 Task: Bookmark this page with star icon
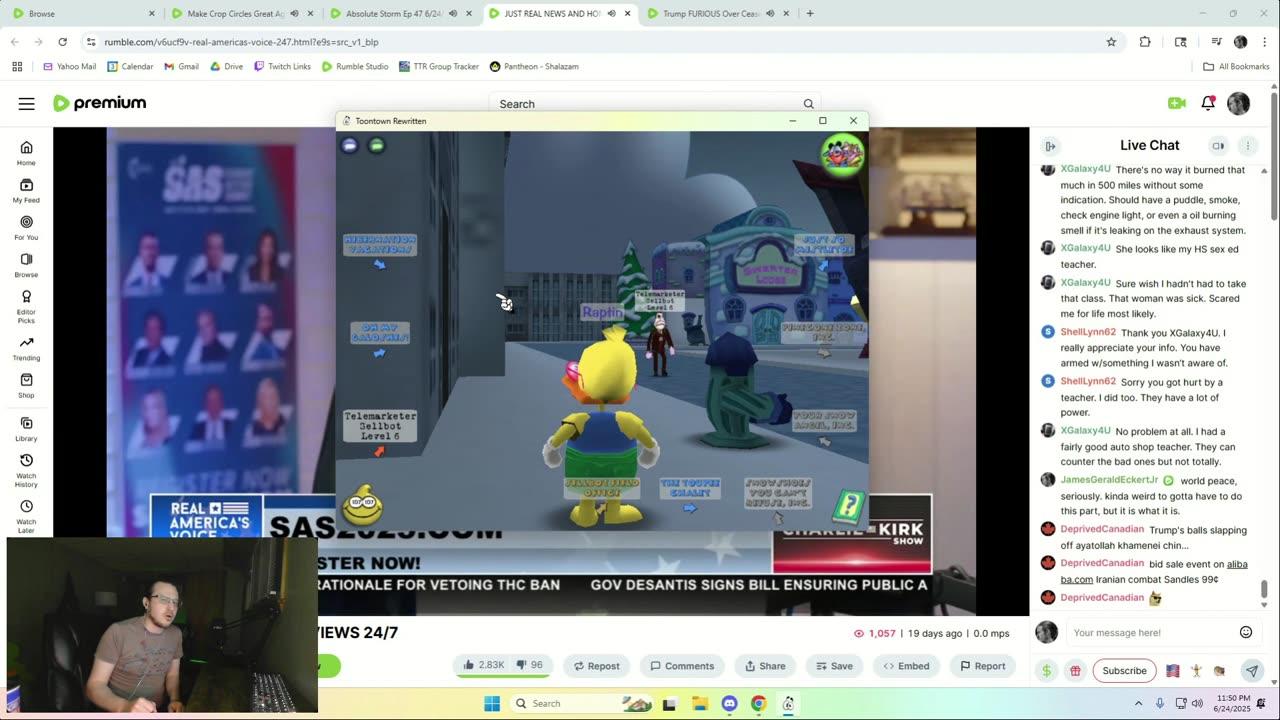[x=1111, y=42]
